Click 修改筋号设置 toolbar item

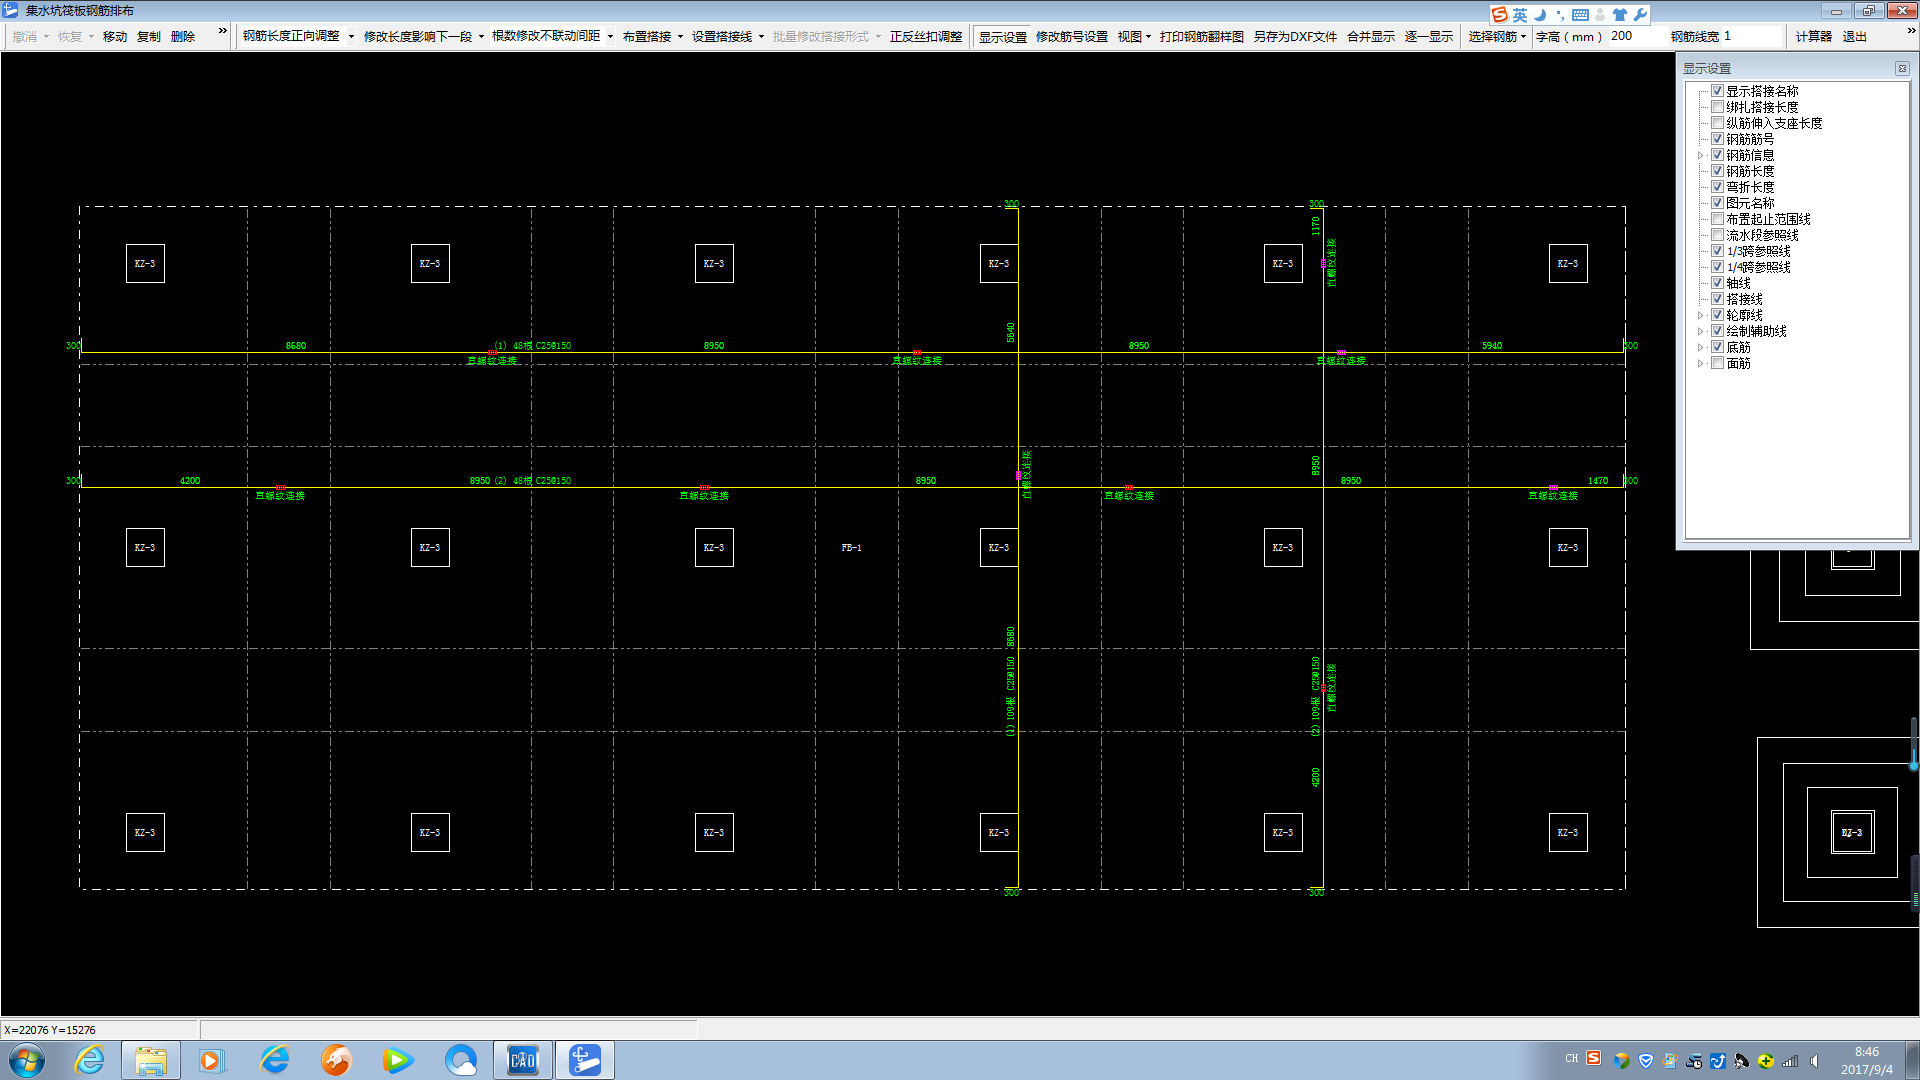click(1072, 36)
